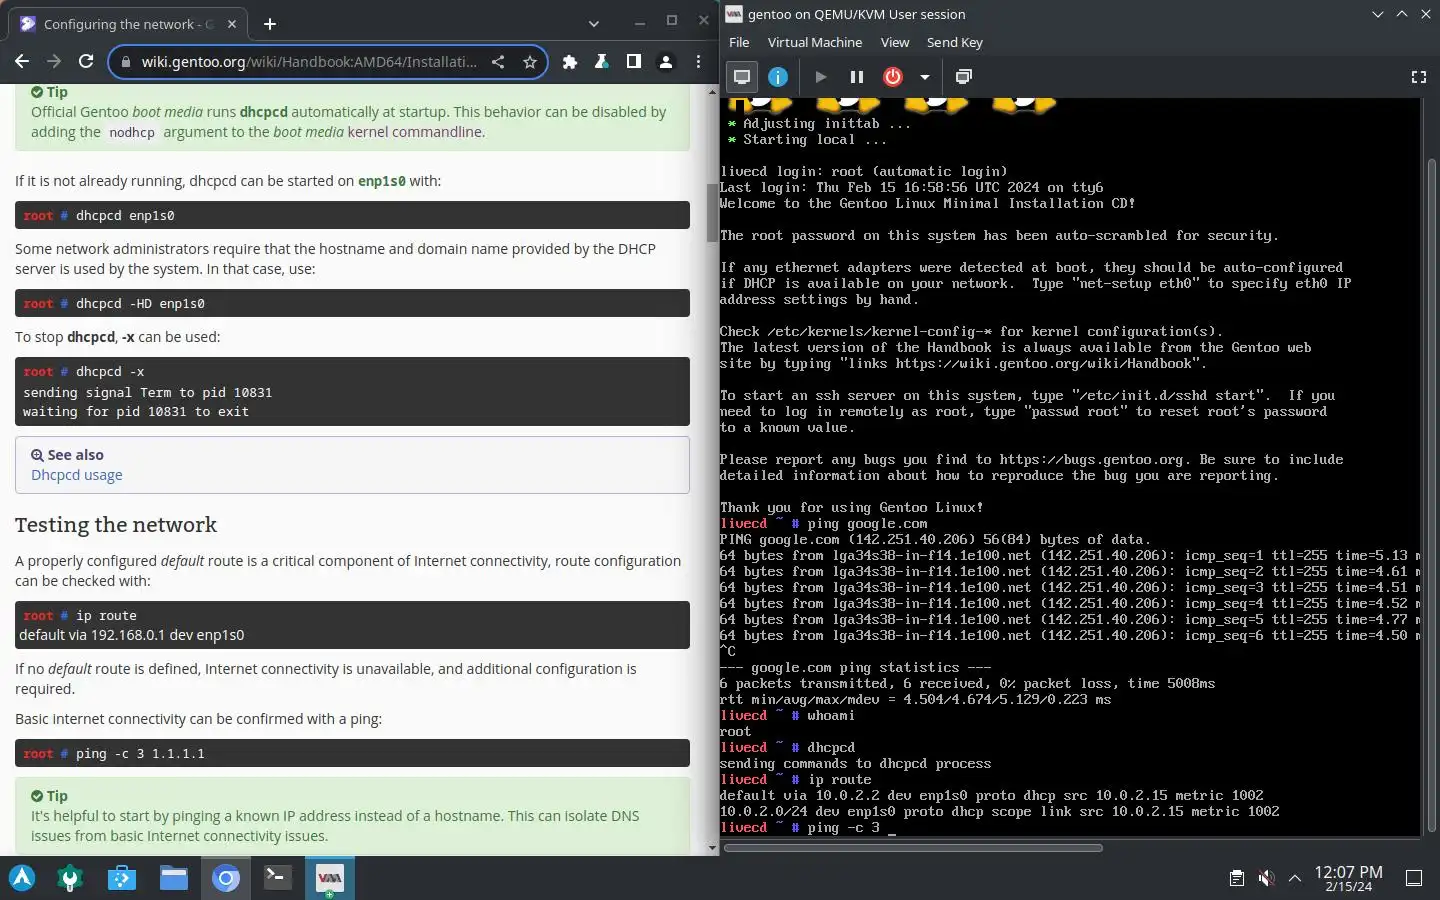Image resolution: width=1440 pixels, height=900 pixels.
Task: Open the browser extensions puzzle icon
Action: 570,62
